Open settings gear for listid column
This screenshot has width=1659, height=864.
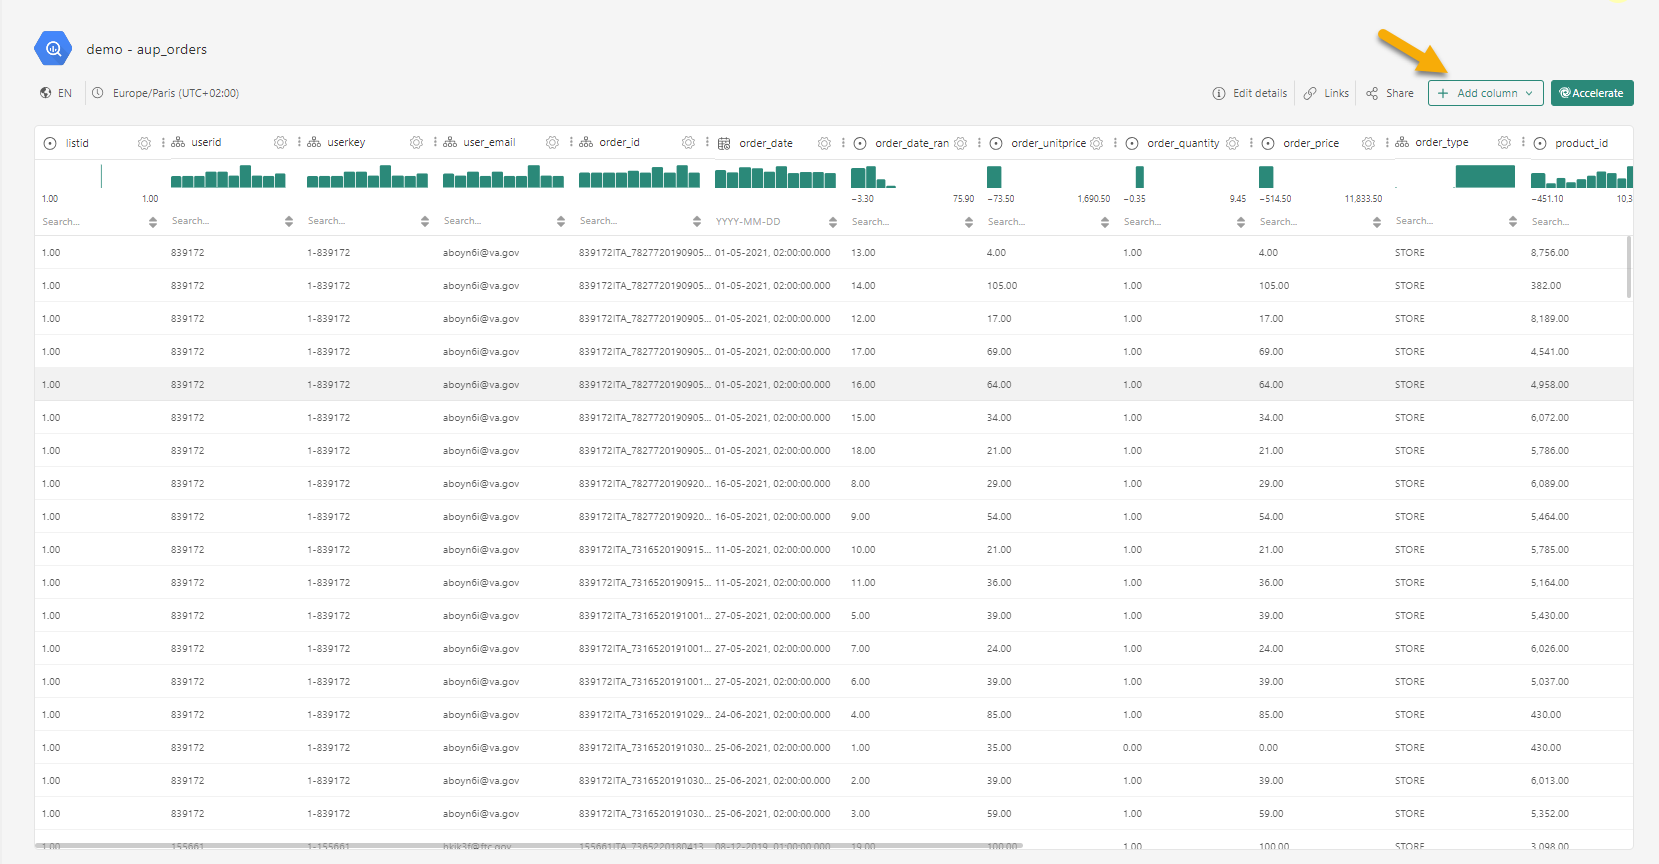point(144,143)
